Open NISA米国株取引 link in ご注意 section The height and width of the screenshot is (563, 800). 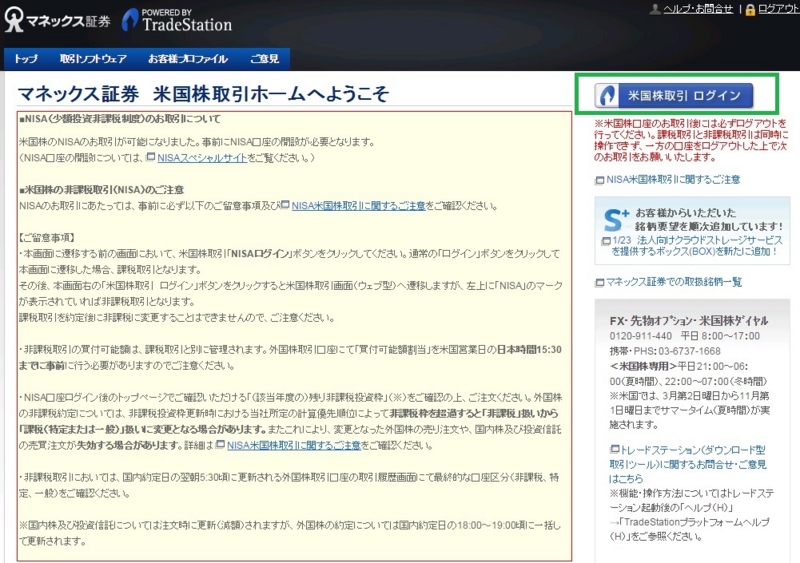tap(358, 206)
